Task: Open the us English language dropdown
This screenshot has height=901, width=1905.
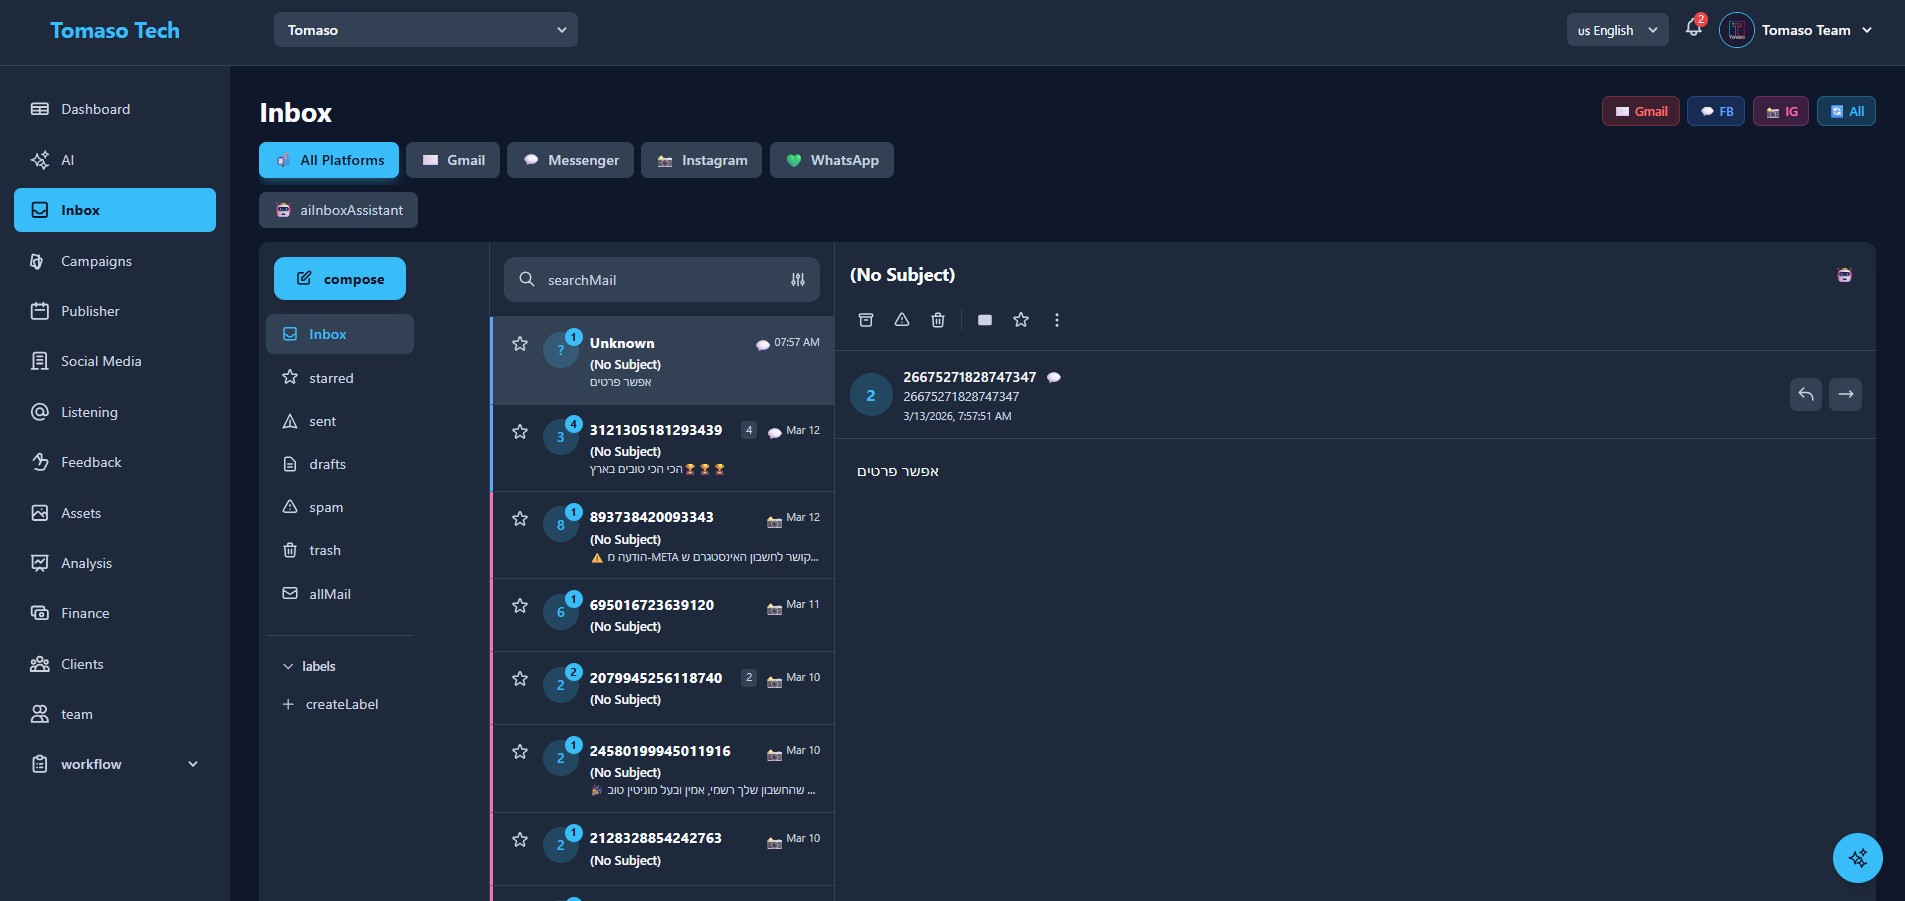Action: click(1616, 30)
